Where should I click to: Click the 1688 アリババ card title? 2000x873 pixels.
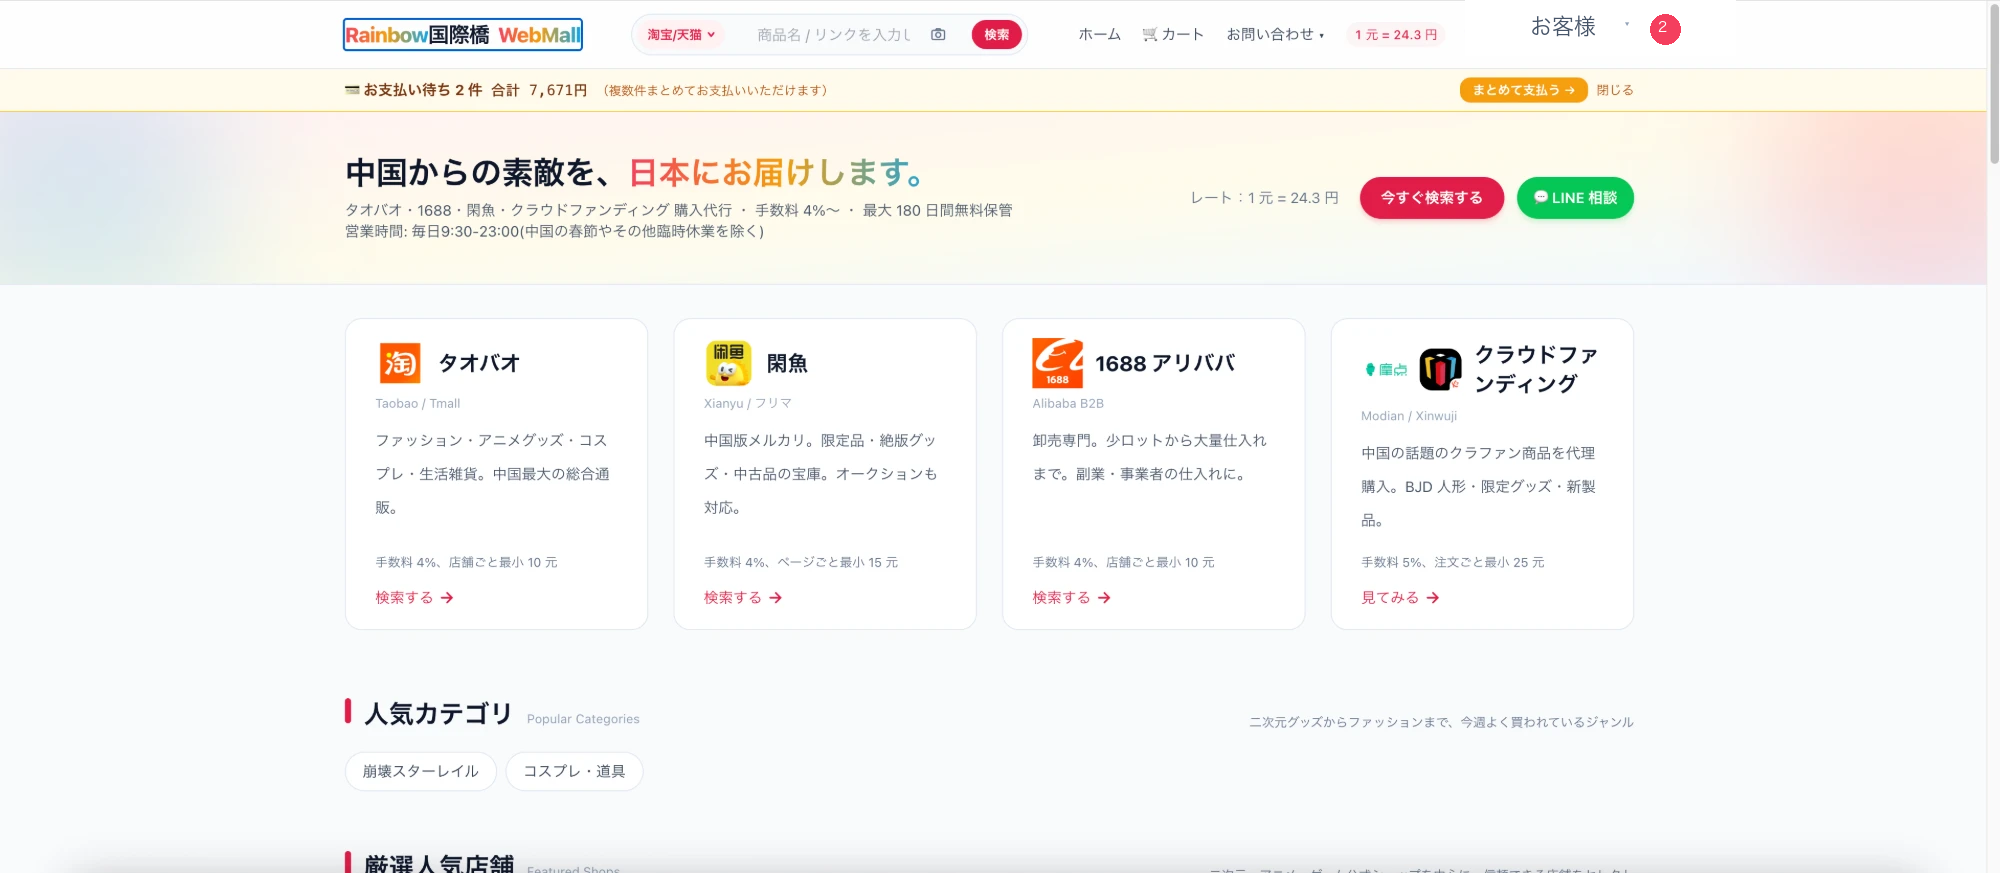(x=1165, y=363)
